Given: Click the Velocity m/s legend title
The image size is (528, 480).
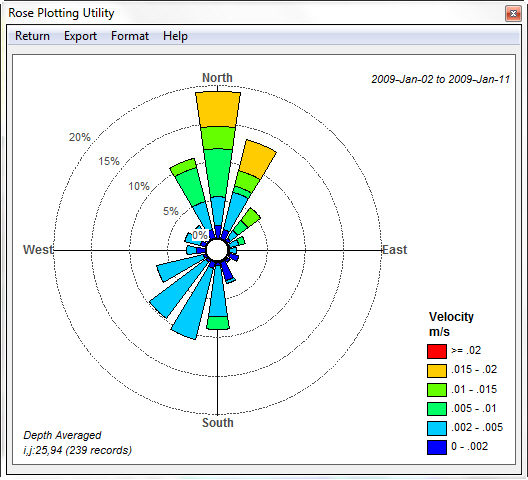Looking at the screenshot, I should pyautogui.click(x=451, y=324).
